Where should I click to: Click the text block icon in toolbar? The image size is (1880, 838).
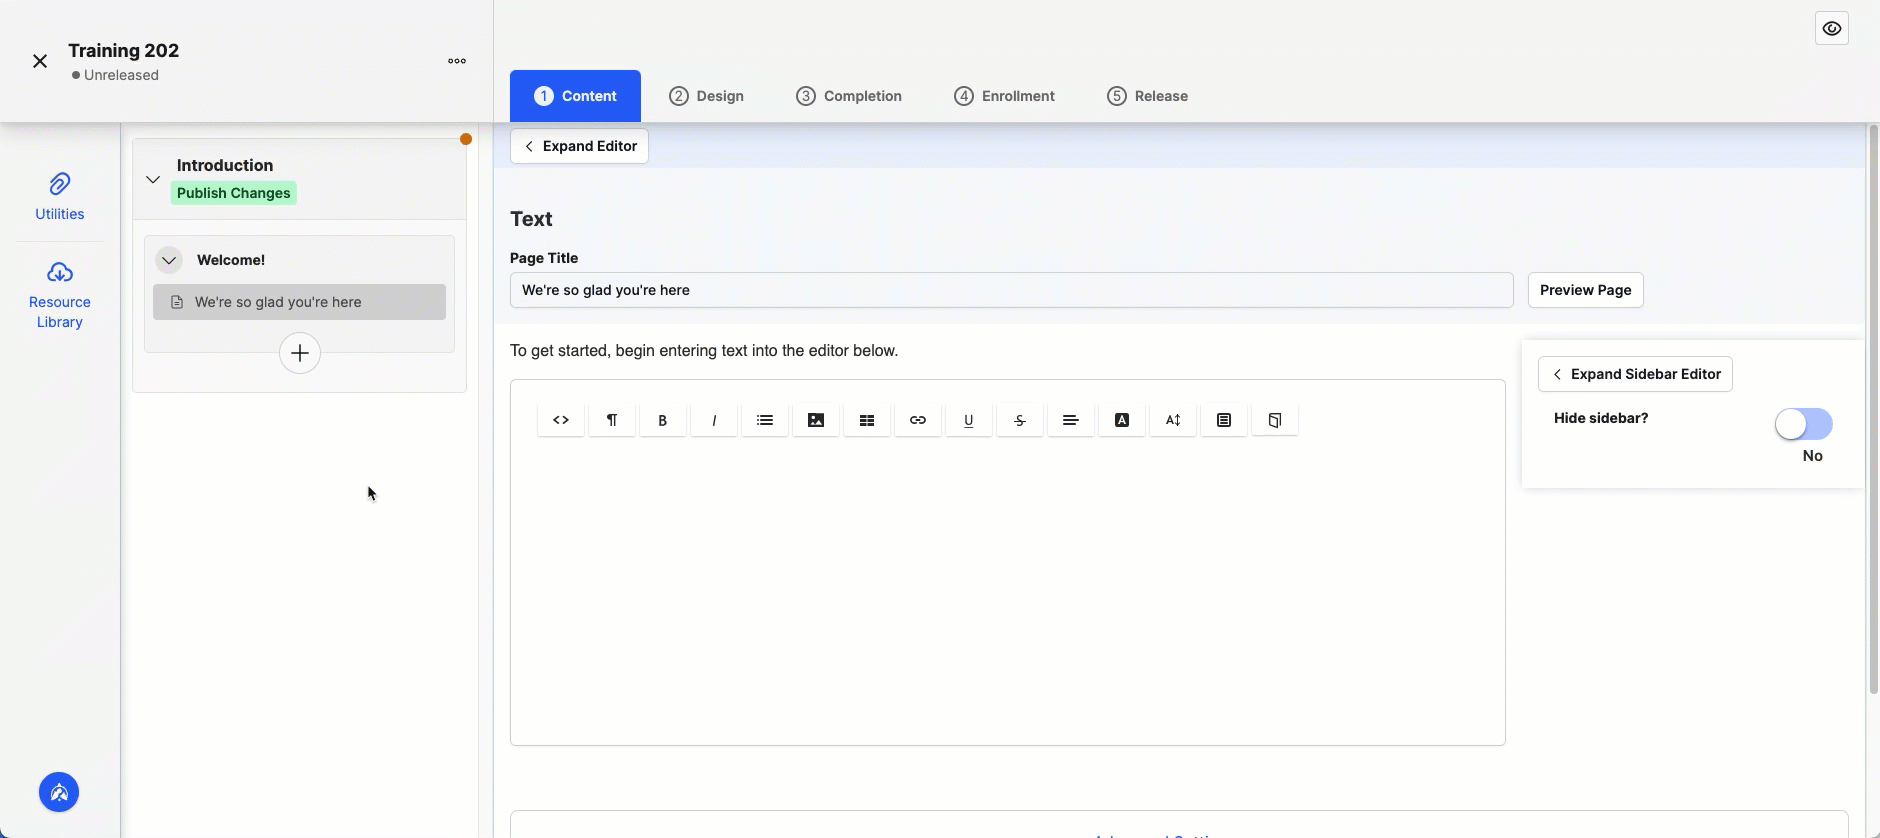coord(1224,420)
